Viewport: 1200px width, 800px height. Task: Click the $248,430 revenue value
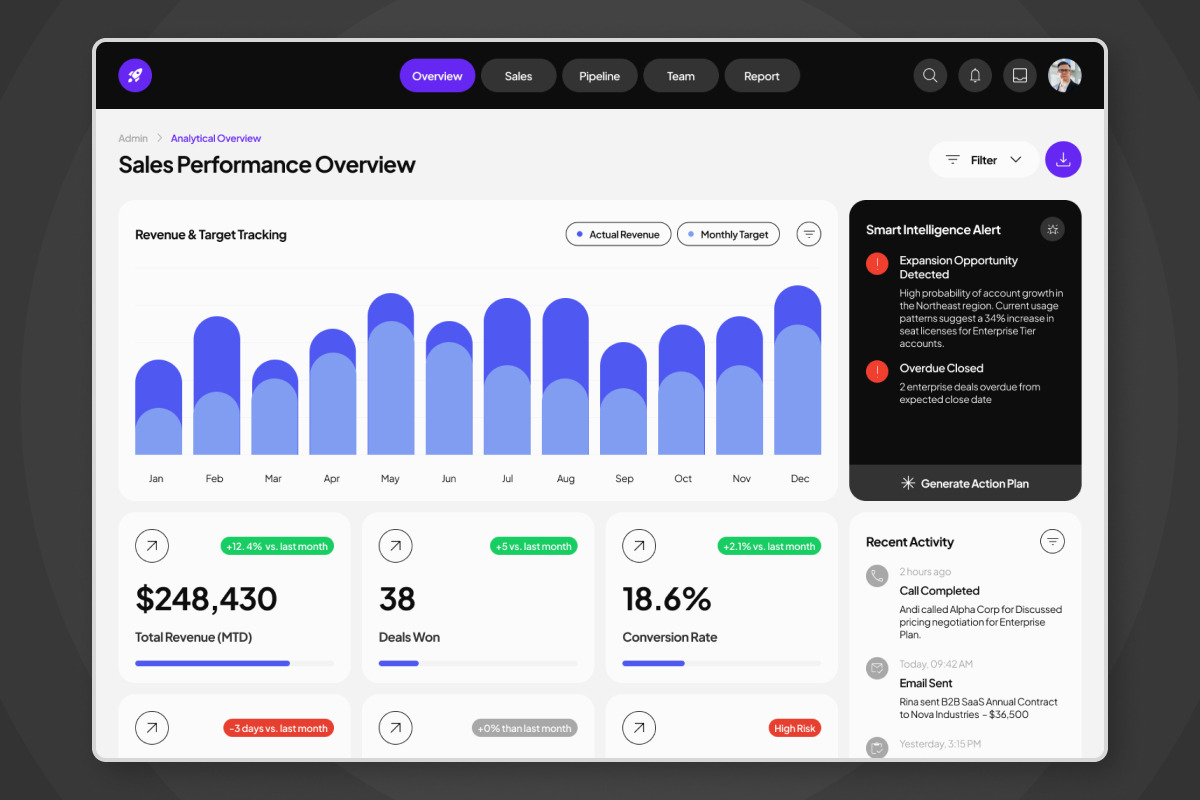206,599
